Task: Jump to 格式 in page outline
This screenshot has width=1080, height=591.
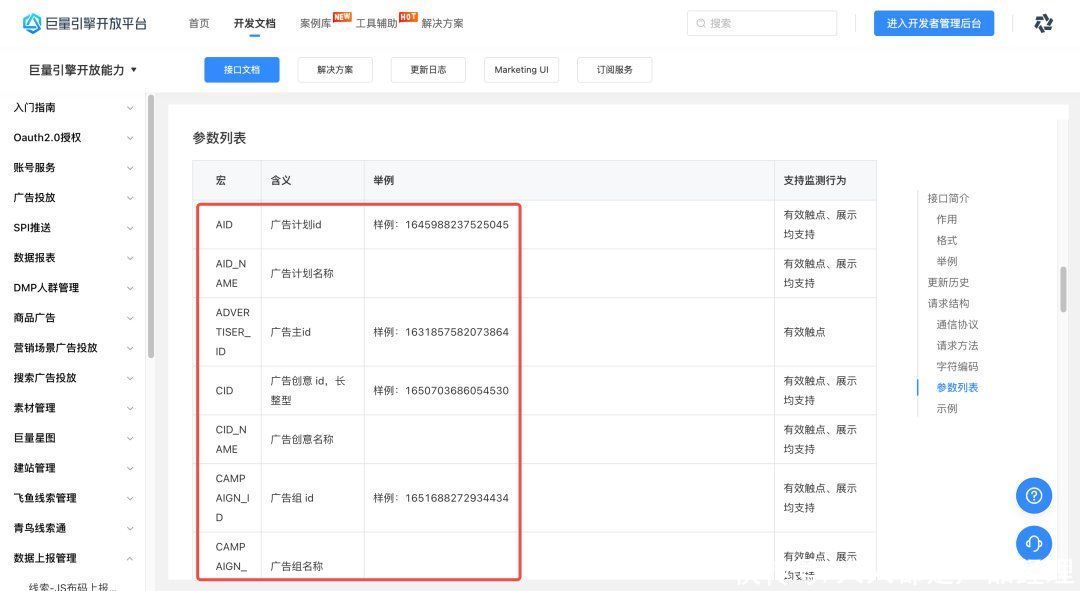Action: pos(946,240)
